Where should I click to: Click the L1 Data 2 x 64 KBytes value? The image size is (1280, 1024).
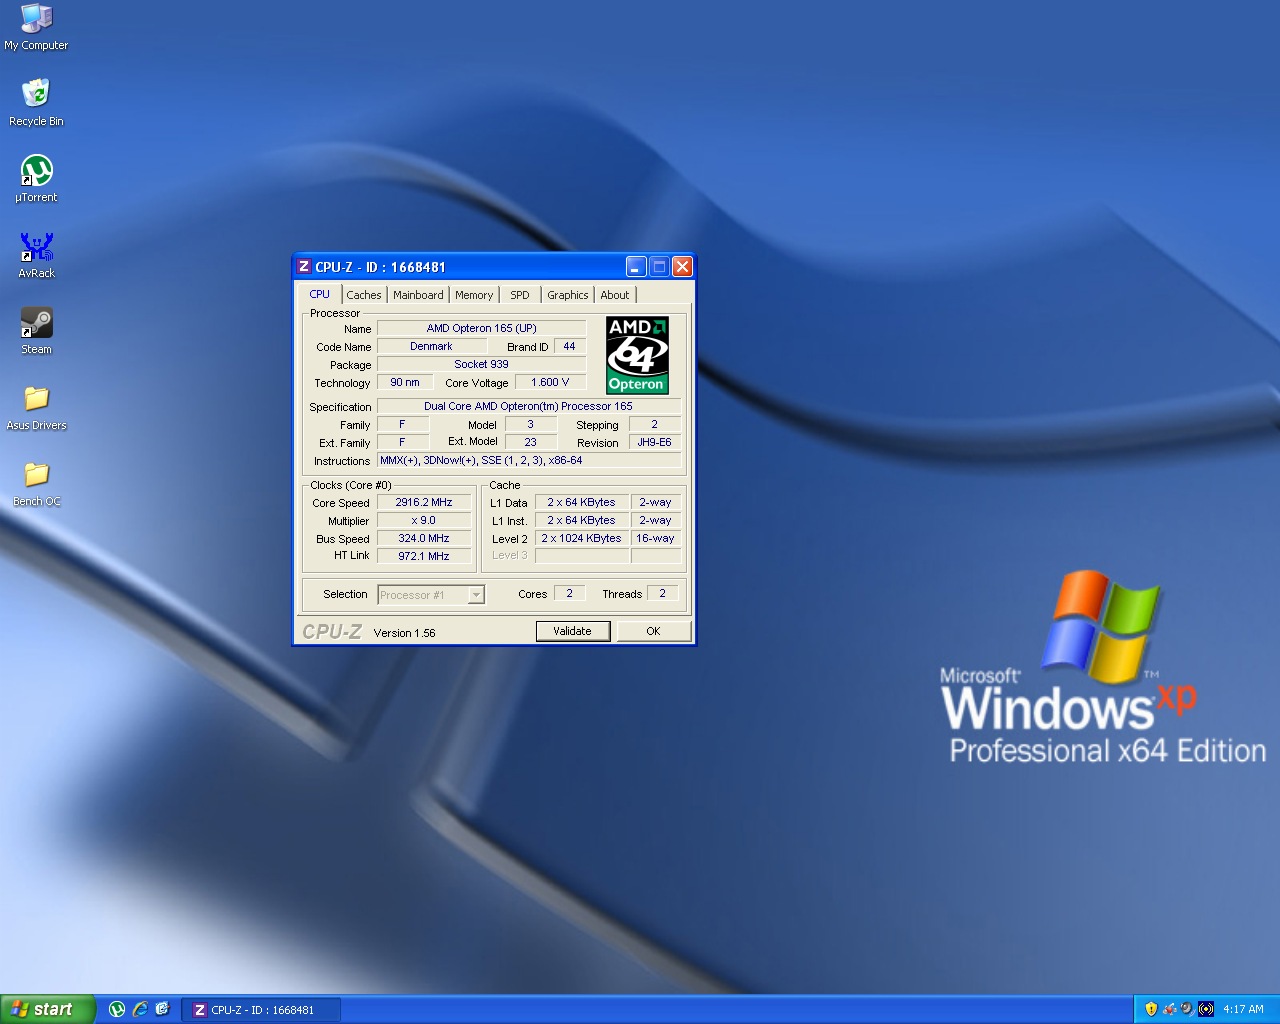(x=581, y=502)
